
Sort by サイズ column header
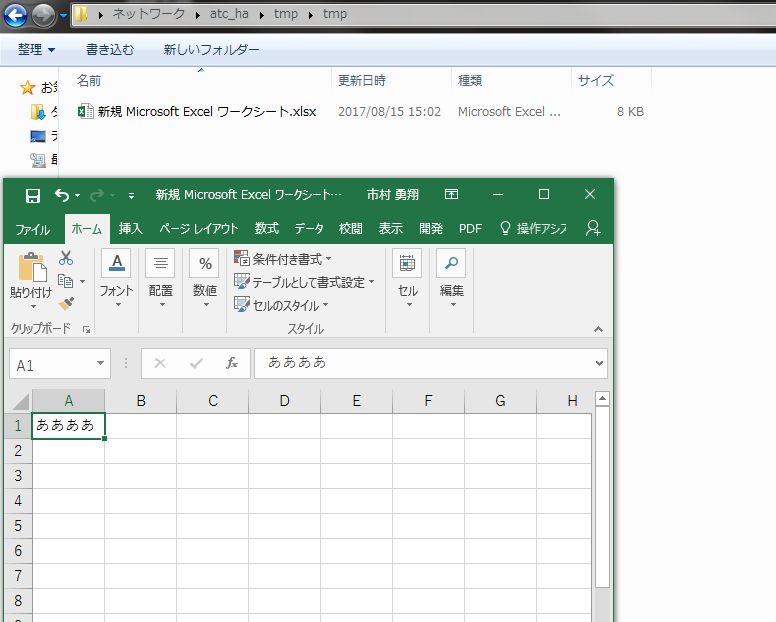(x=611, y=80)
